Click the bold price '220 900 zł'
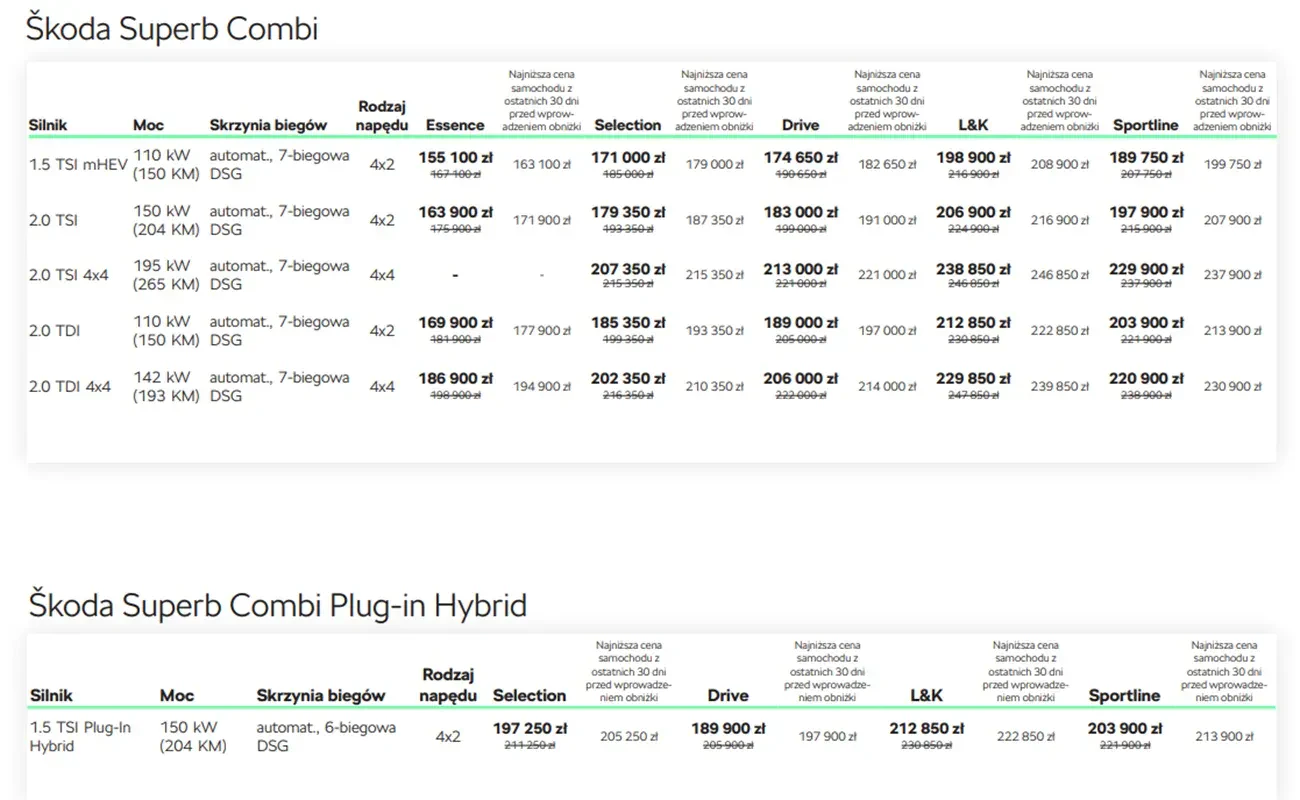The image size is (1300, 800). point(1147,379)
